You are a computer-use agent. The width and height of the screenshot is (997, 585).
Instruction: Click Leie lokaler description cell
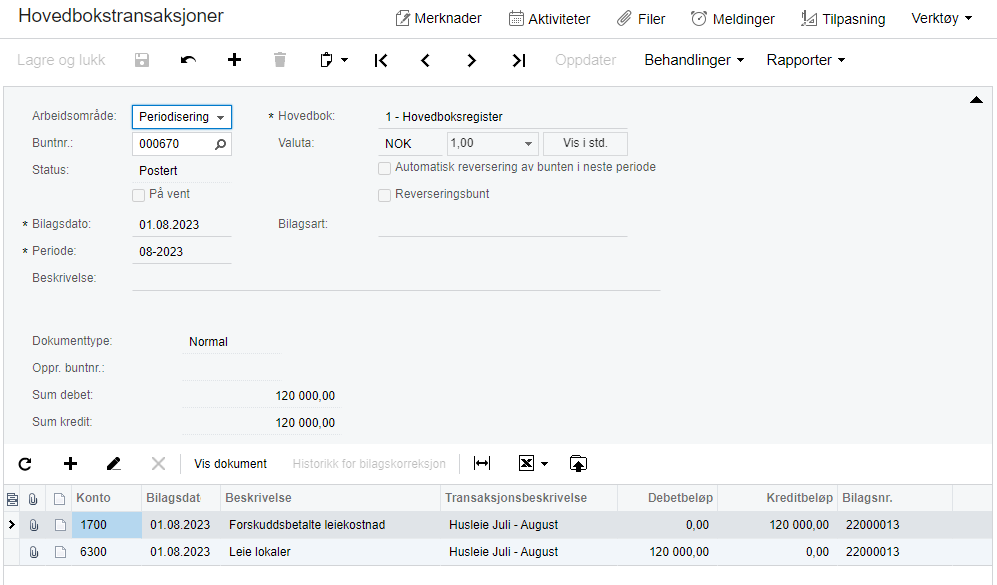pyautogui.click(x=331, y=552)
